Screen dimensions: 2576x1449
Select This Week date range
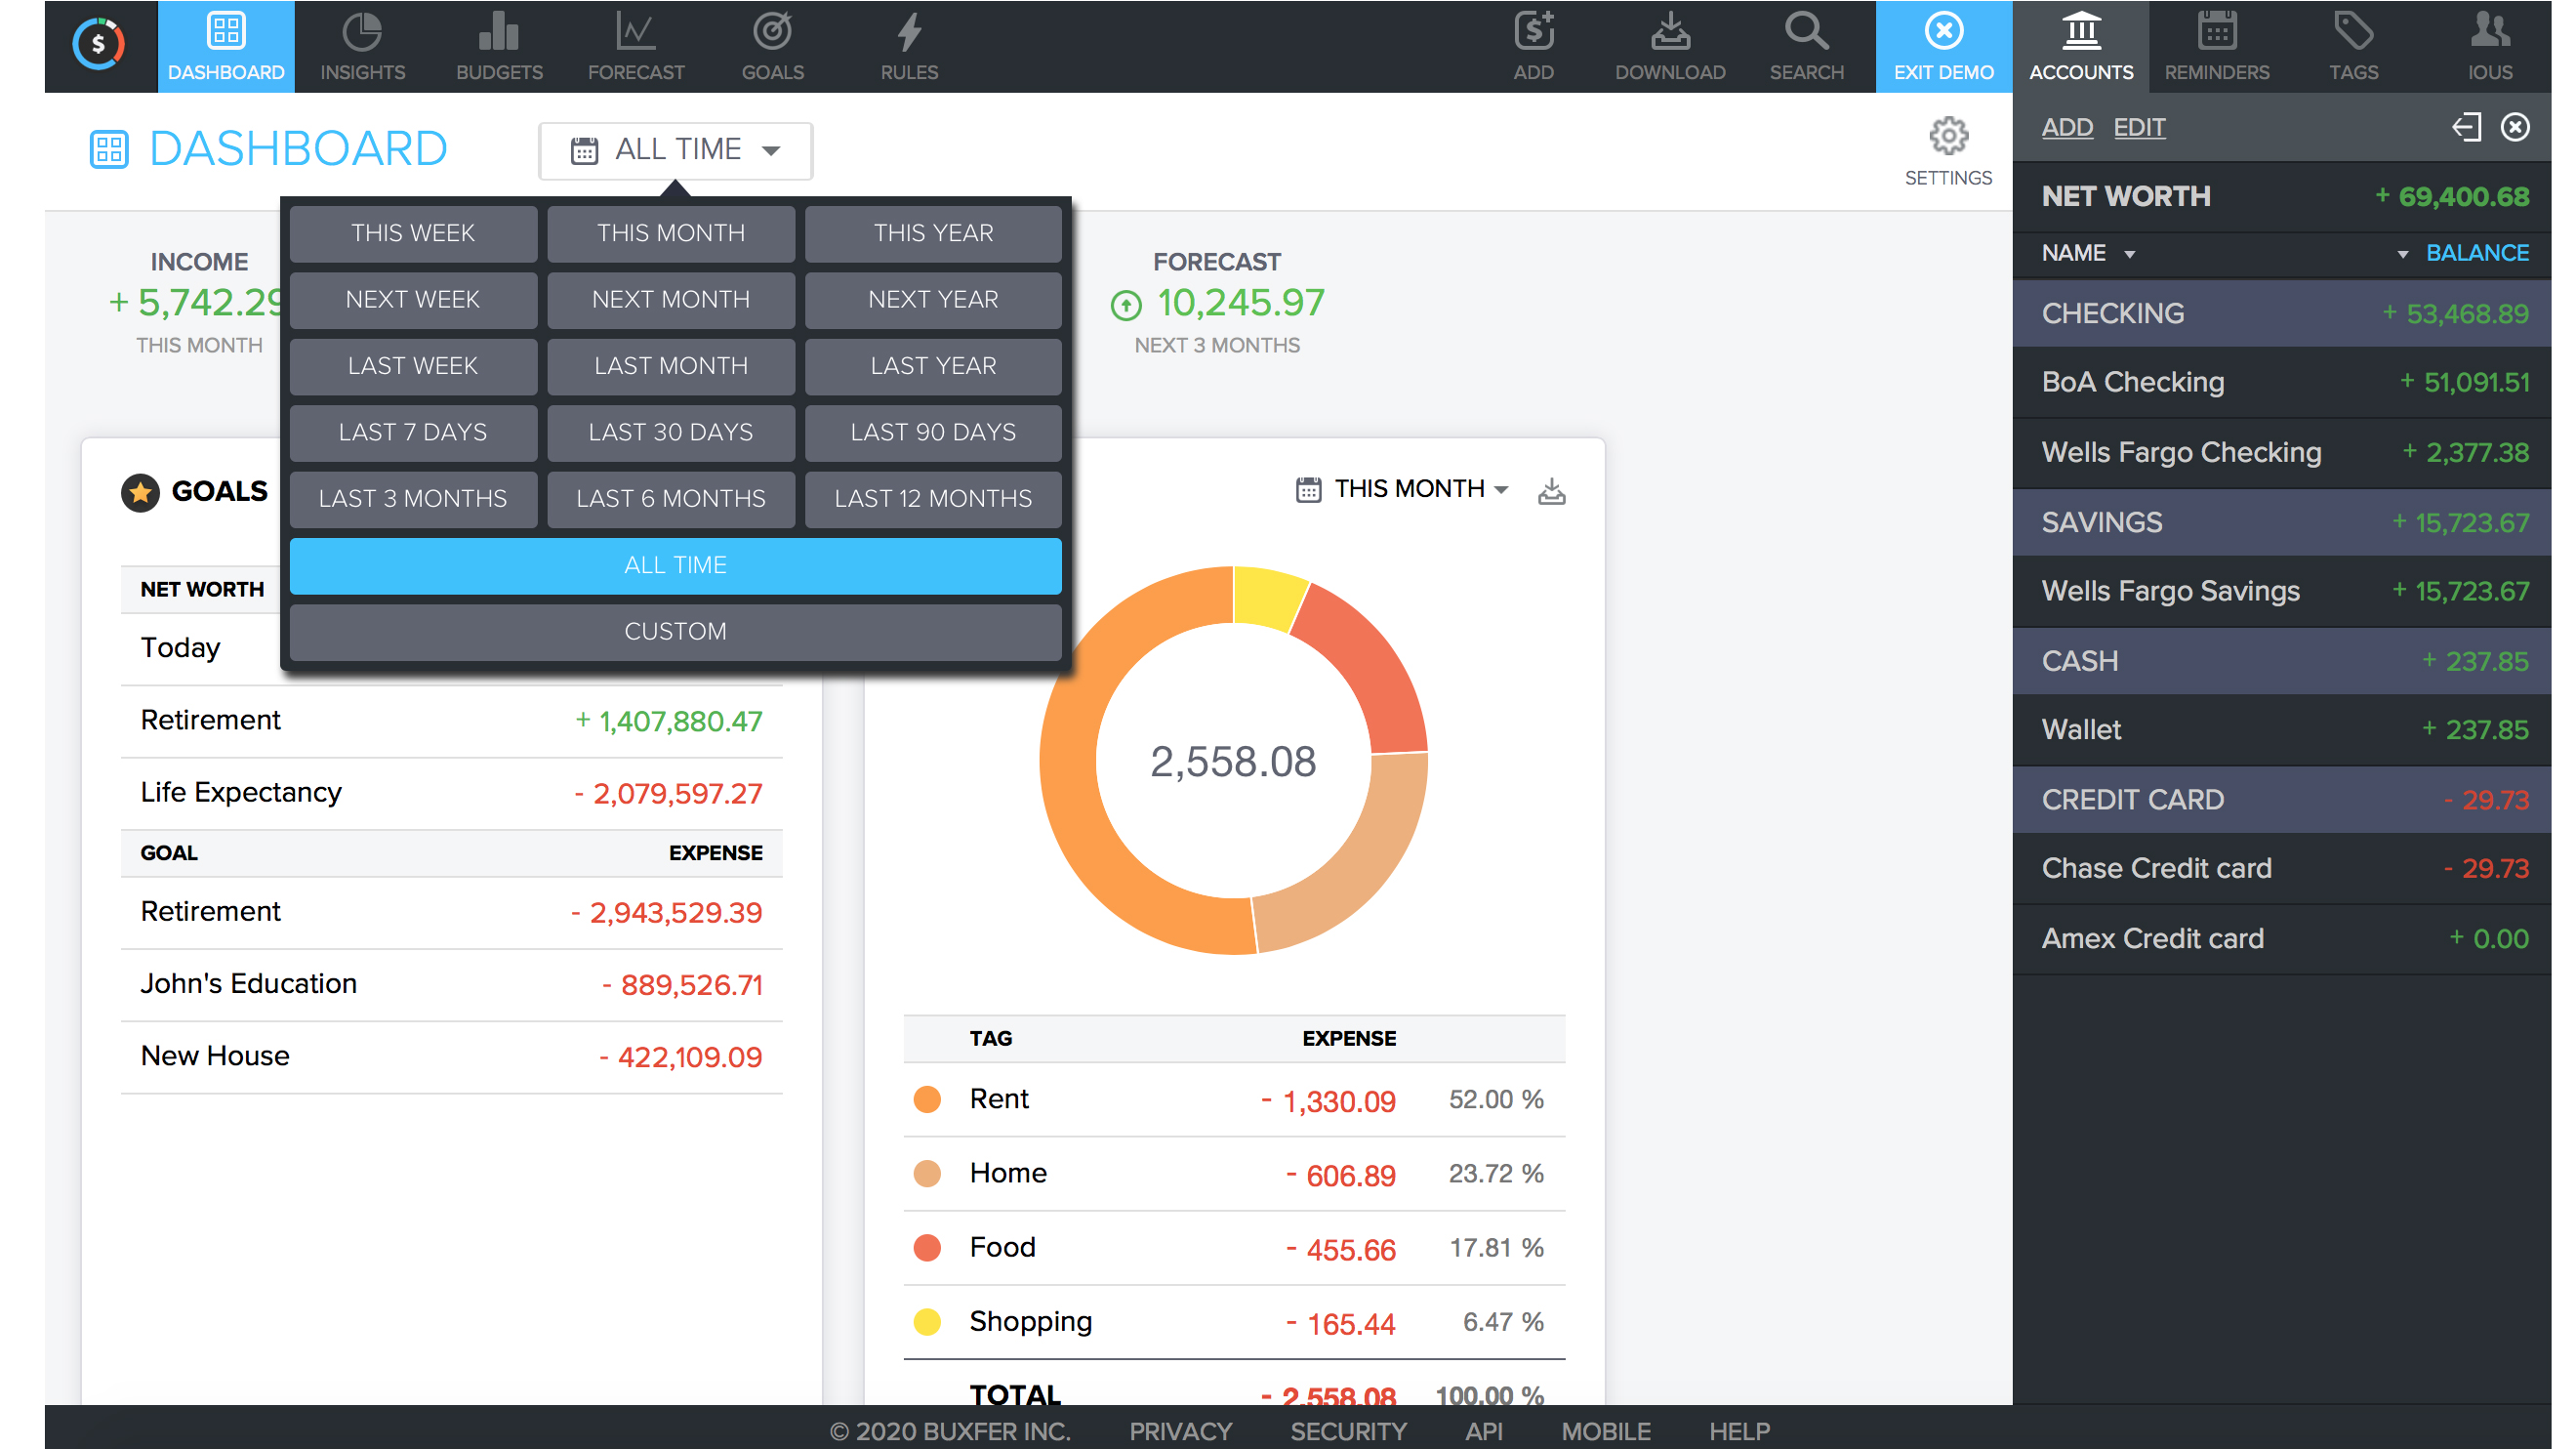coord(413,233)
